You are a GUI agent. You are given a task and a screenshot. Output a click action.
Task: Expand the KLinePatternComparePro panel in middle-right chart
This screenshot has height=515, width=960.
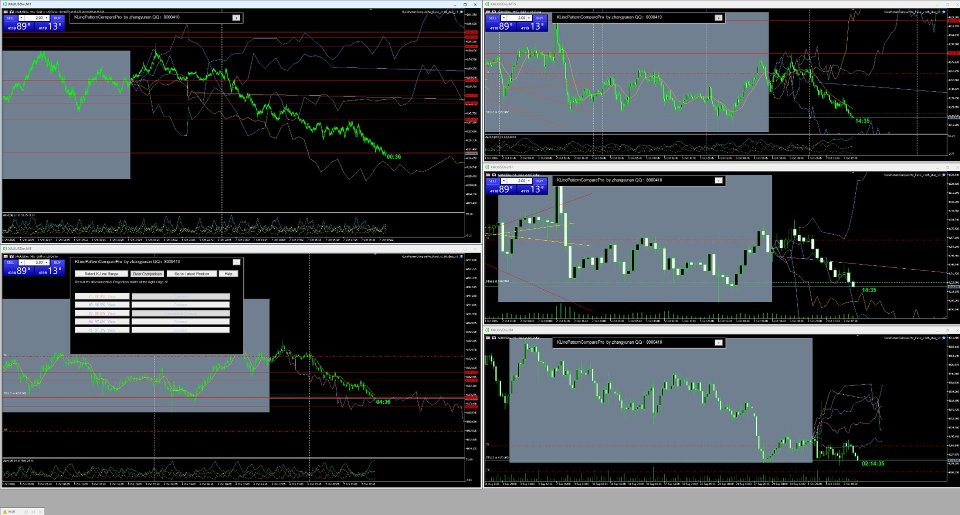[719, 181]
